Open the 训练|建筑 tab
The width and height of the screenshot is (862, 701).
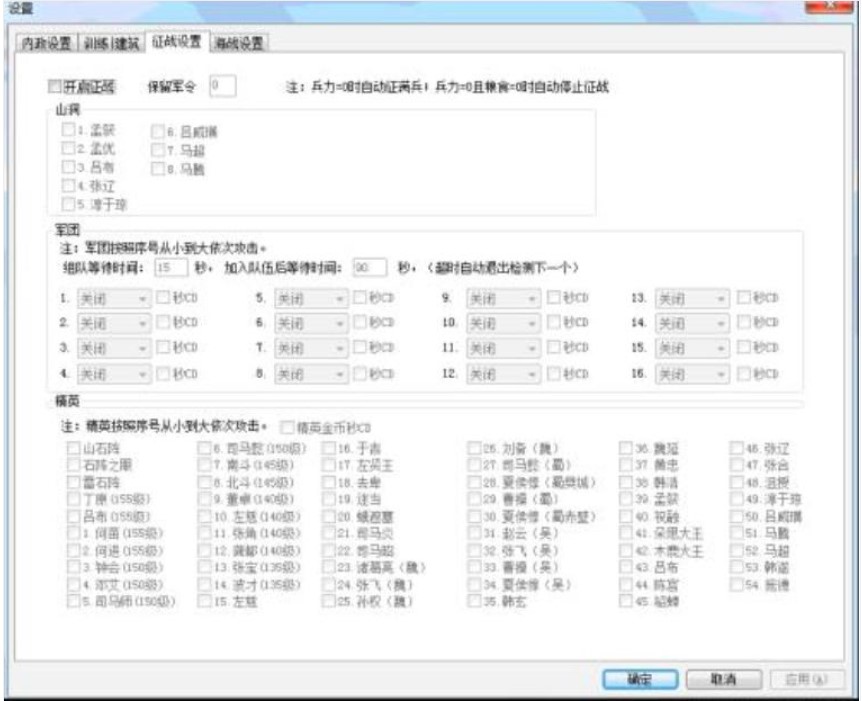coord(112,43)
